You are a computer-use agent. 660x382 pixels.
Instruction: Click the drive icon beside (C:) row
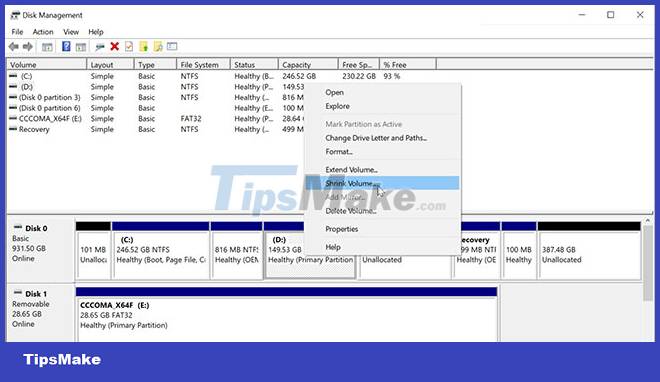pos(13,76)
